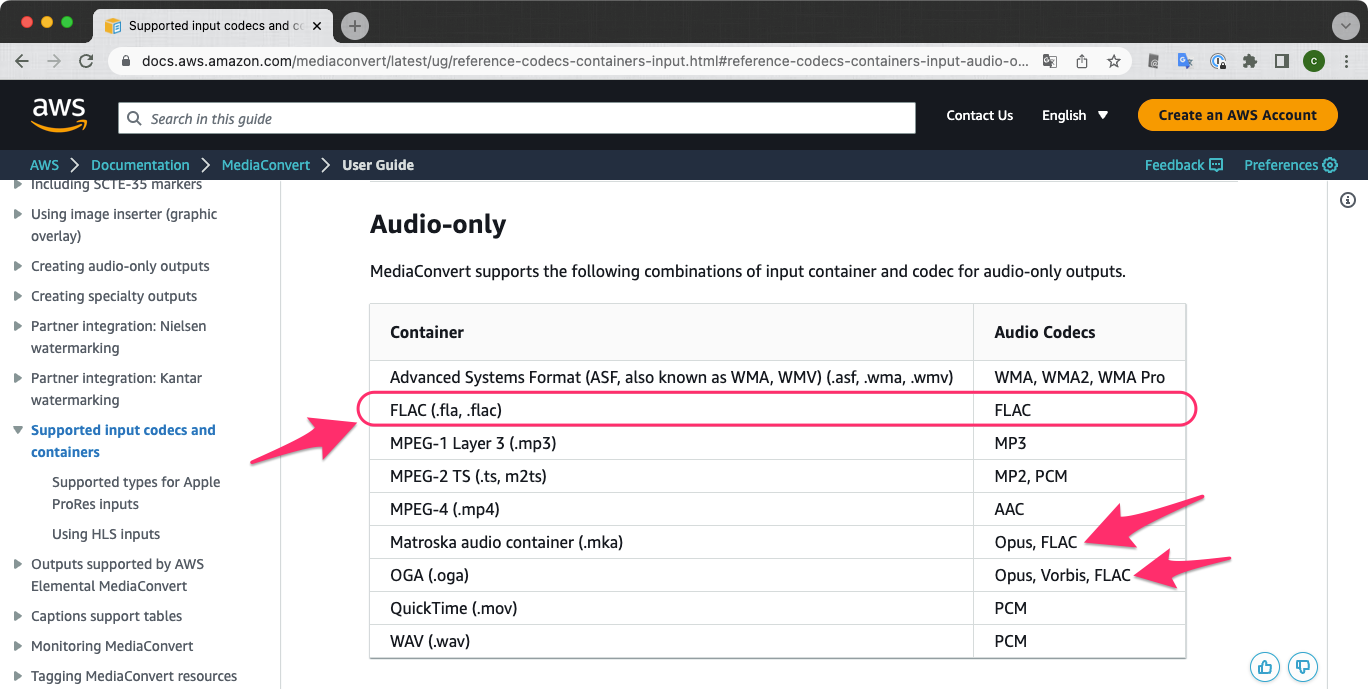Open Using image inserter (graphic overlay) page
The width and height of the screenshot is (1368, 689).
click(x=124, y=225)
